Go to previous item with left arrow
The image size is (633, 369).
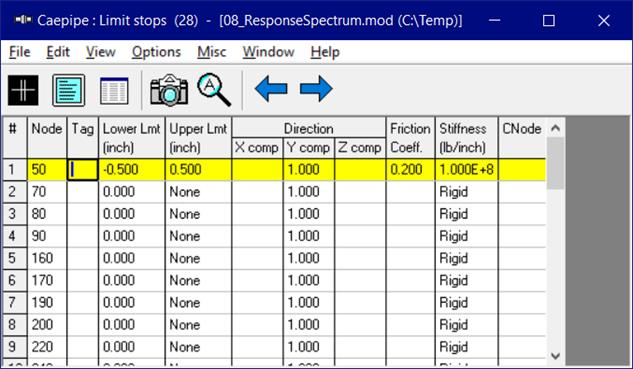[271, 88]
